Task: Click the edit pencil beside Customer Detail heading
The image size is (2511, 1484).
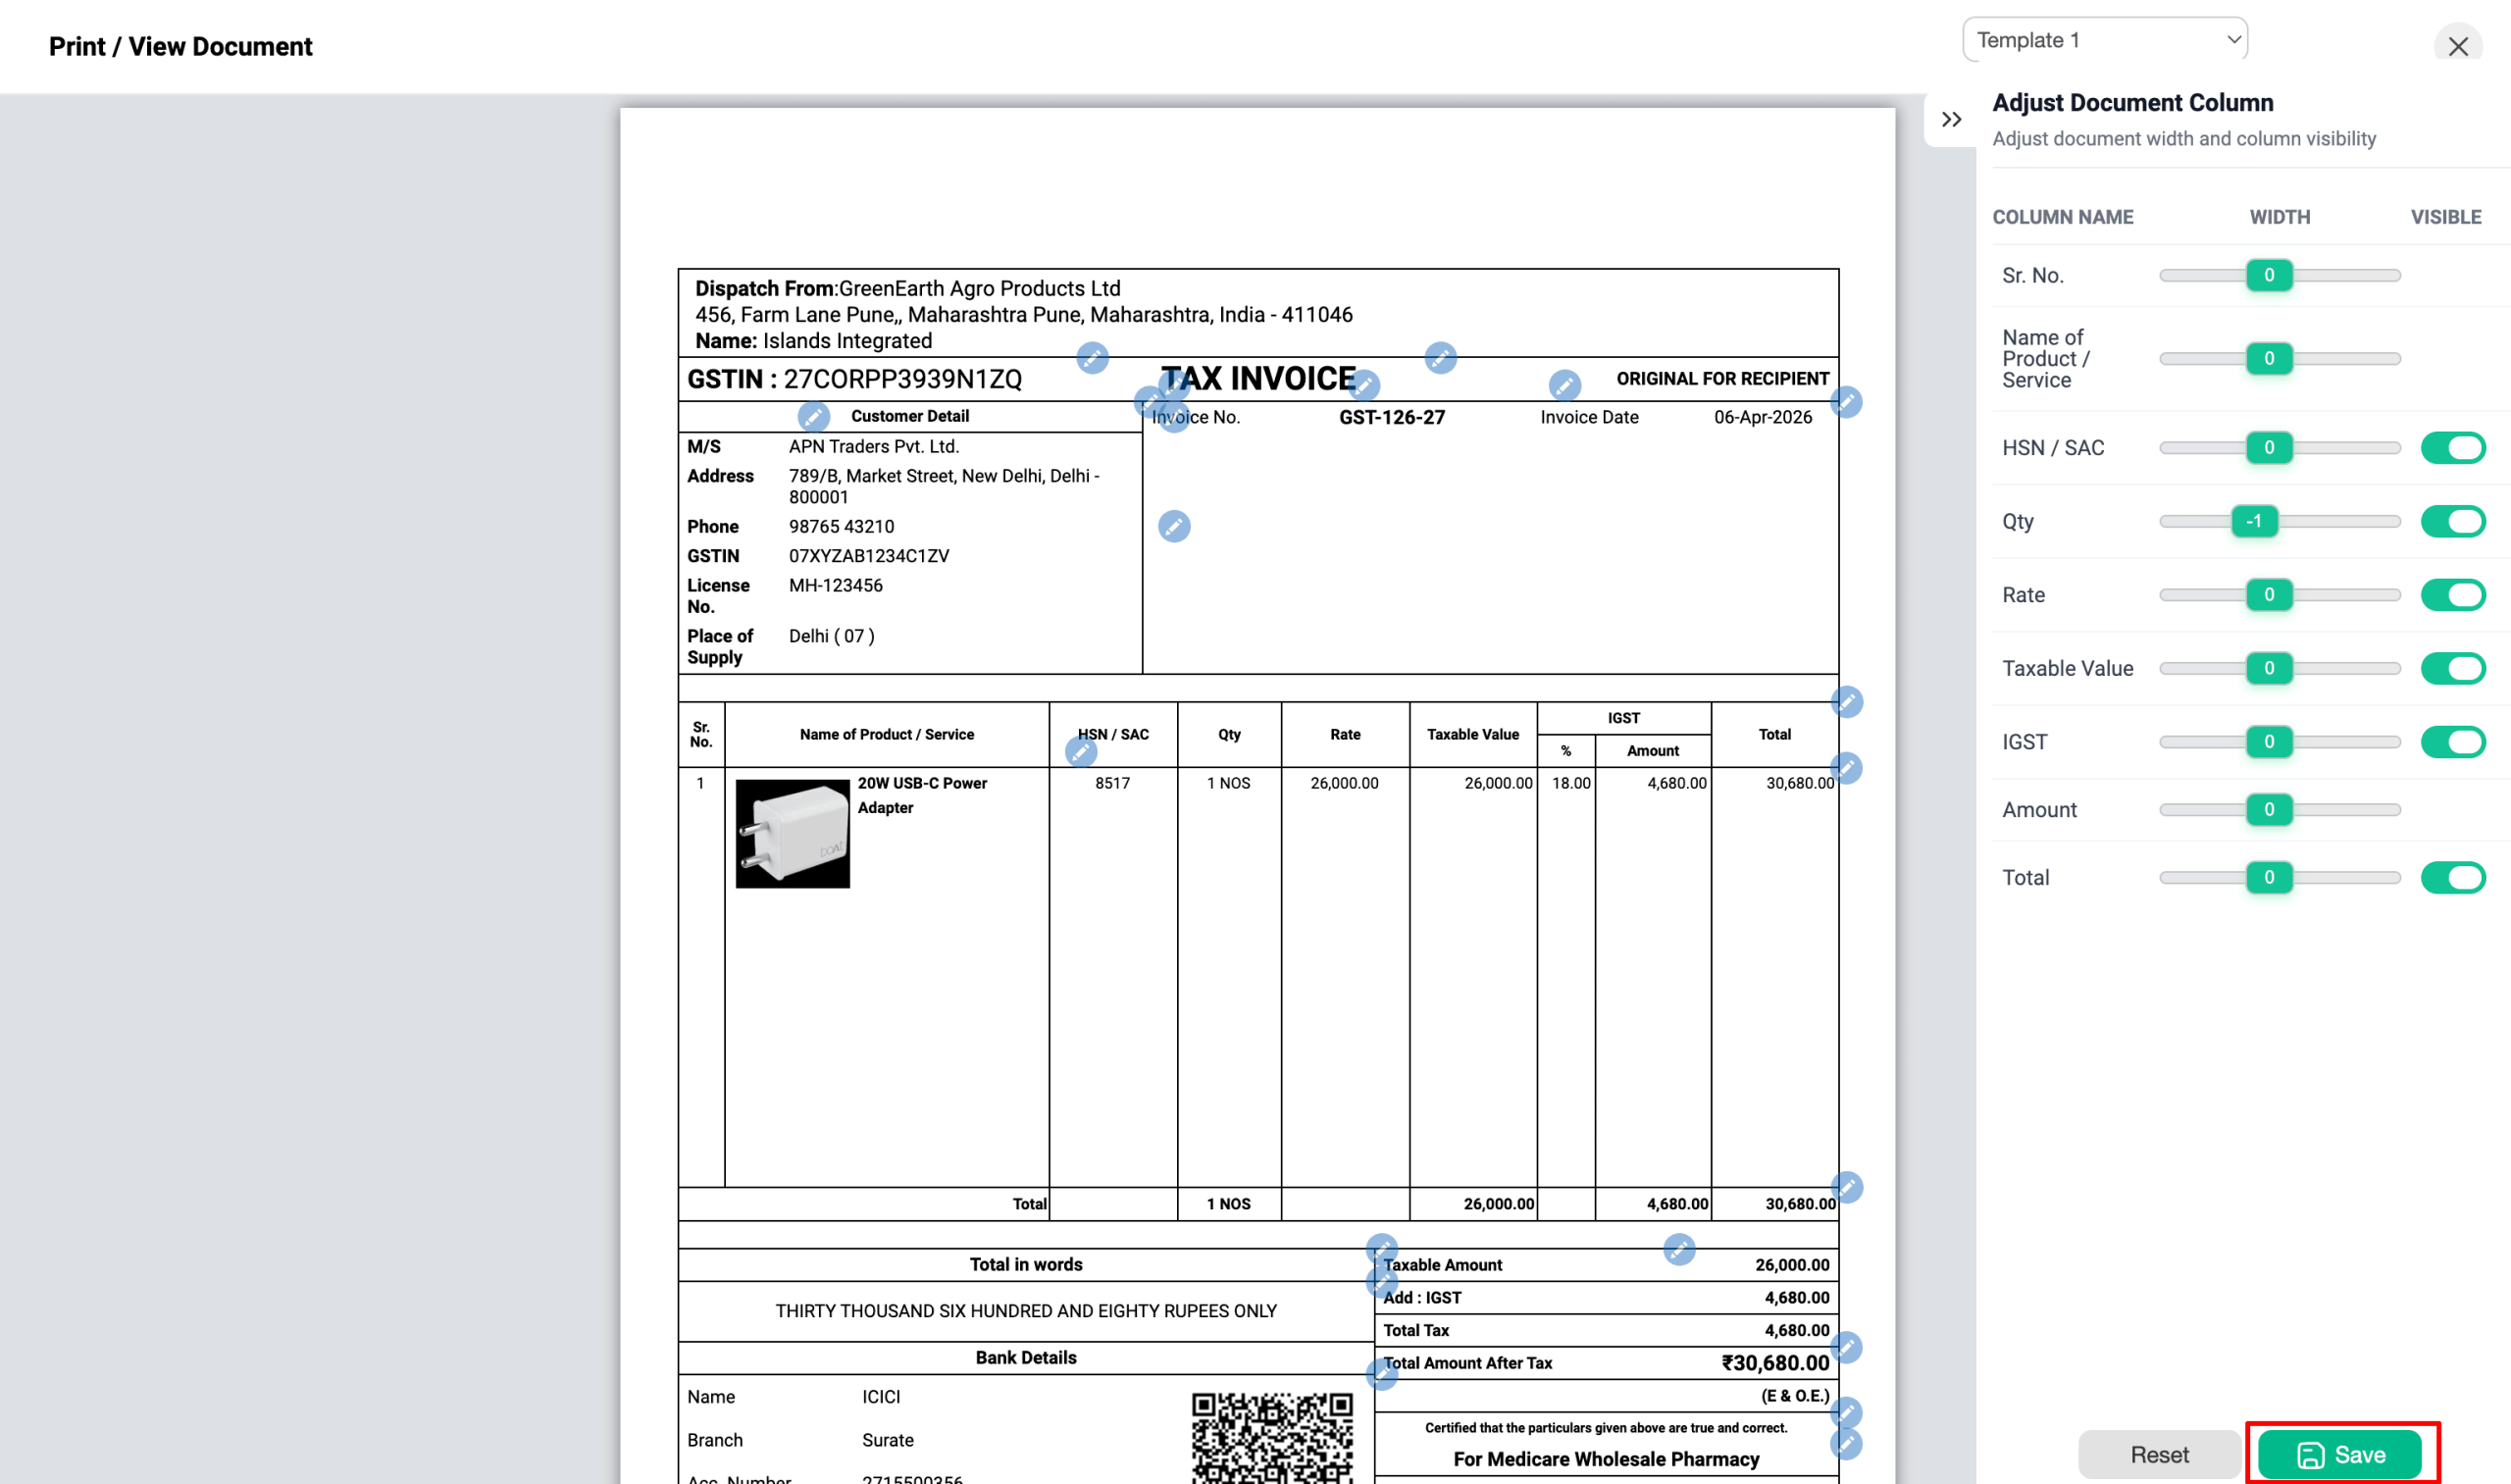Action: (x=813, y=415)
